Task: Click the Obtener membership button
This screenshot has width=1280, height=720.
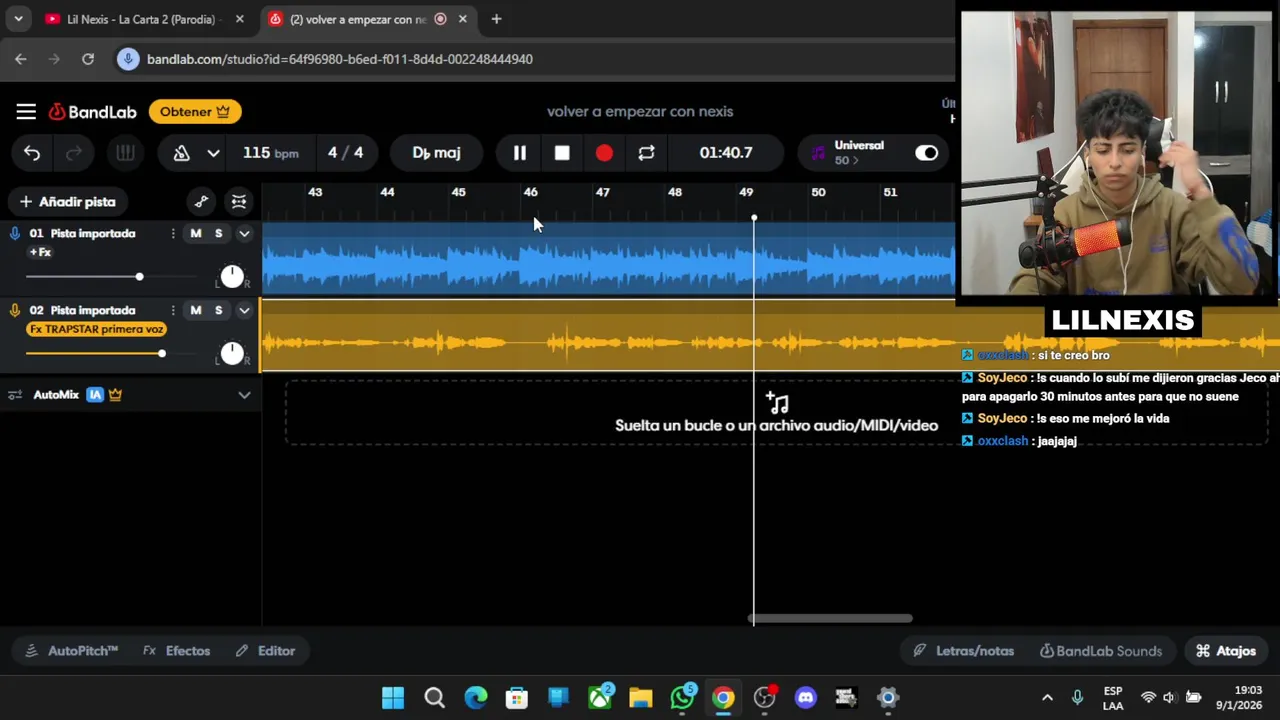Action: pos(195,112)
